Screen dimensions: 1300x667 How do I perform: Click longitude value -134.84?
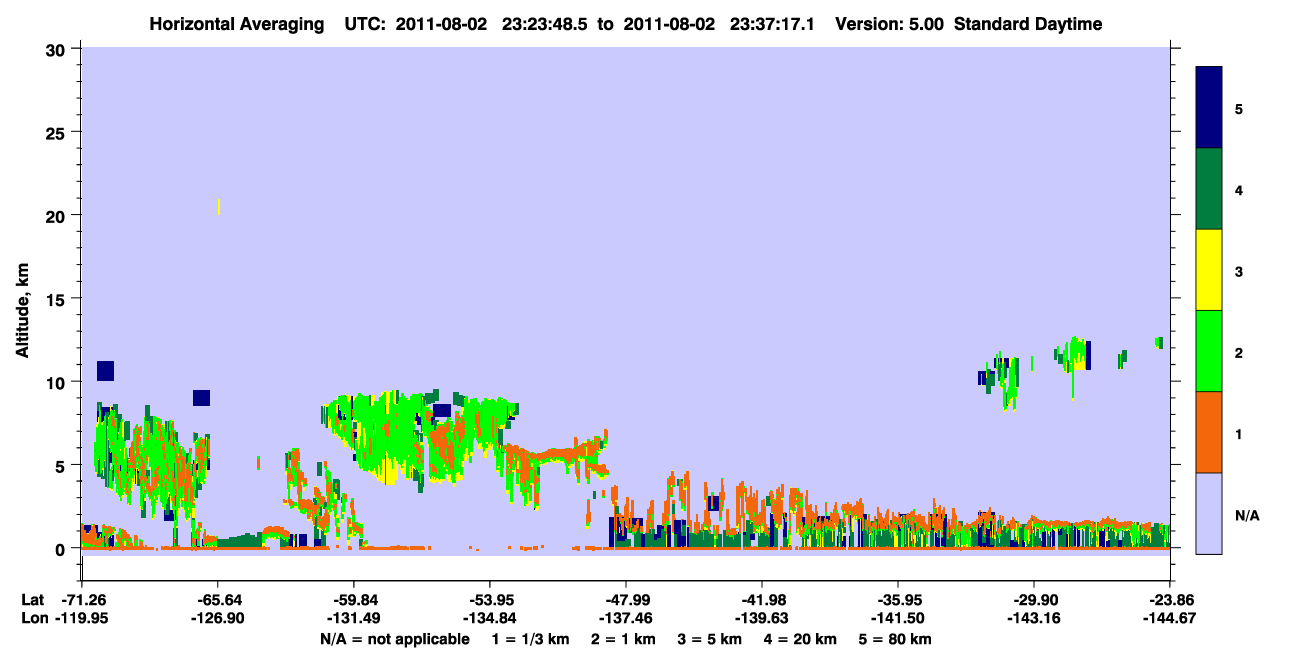[489, 619]
